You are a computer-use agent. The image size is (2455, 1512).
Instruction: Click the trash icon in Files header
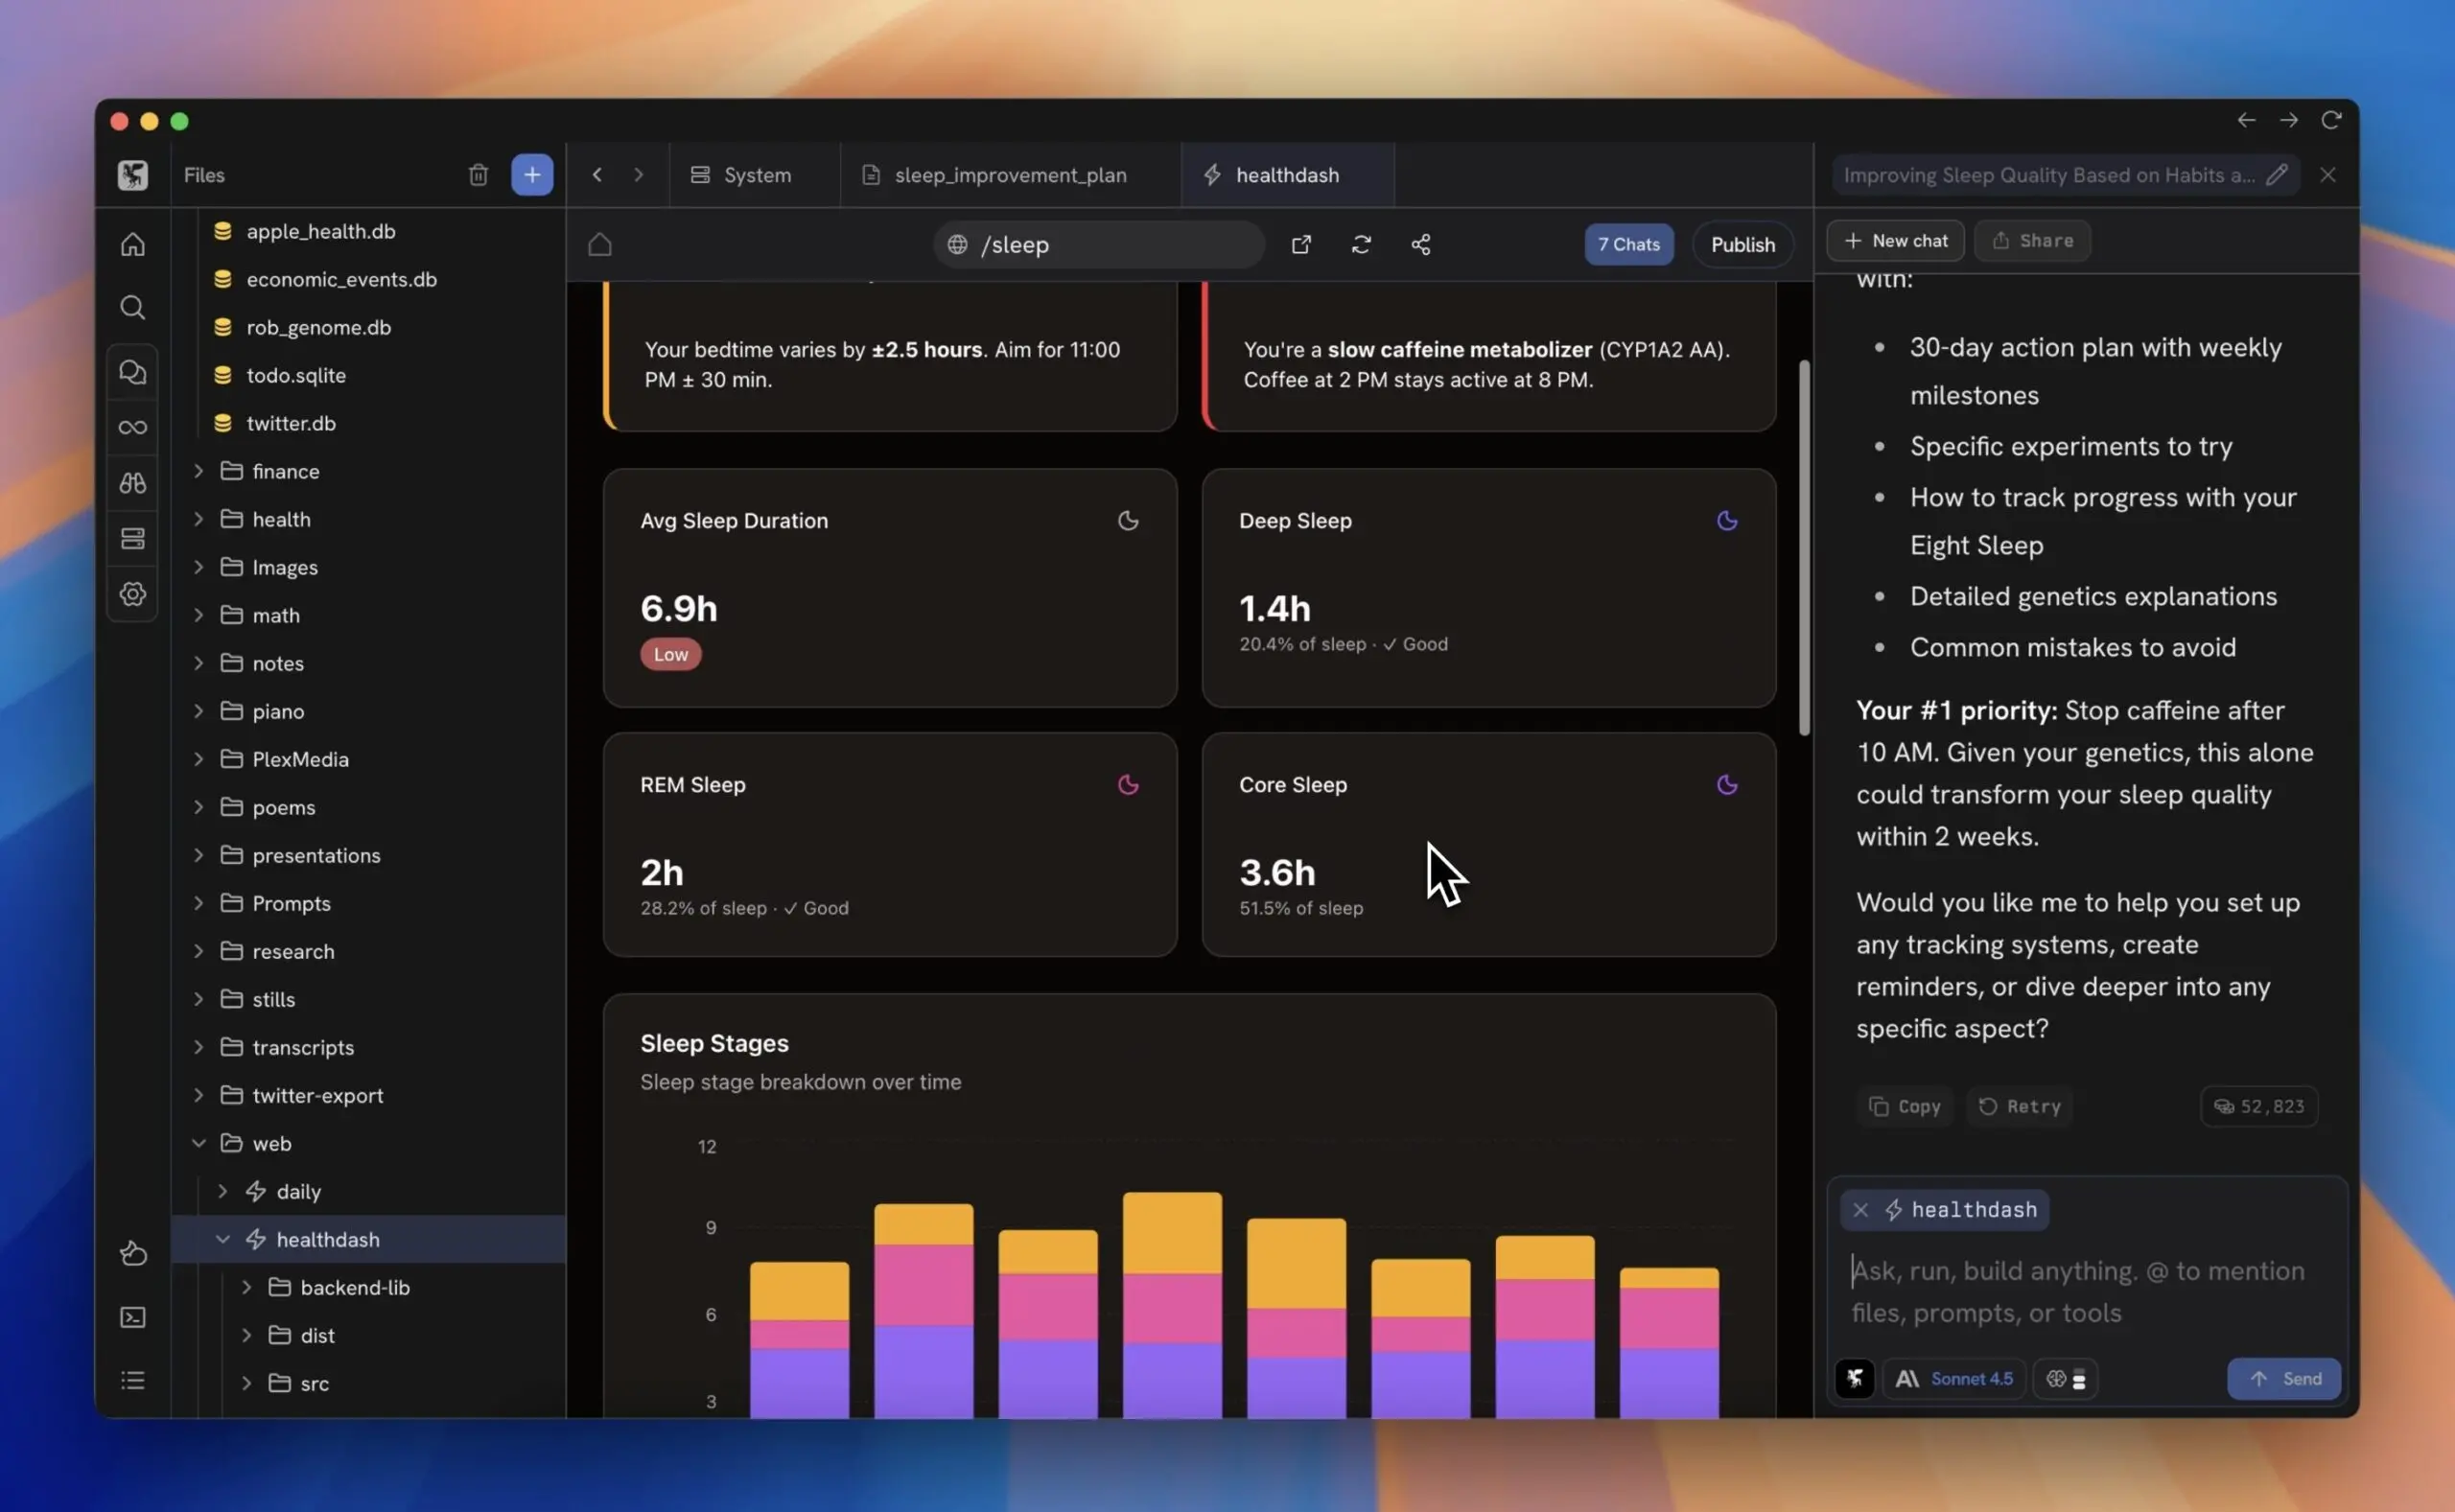click(478, 175)
